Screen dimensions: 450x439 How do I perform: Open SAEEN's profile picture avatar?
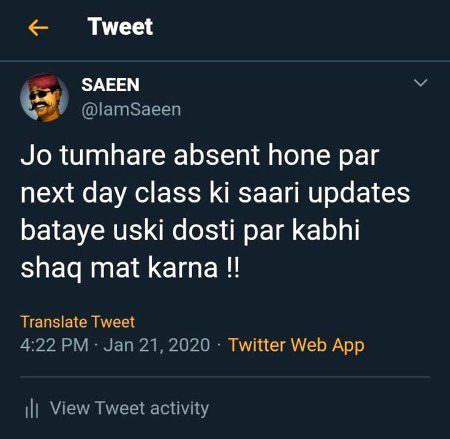(x=44, y=97)
